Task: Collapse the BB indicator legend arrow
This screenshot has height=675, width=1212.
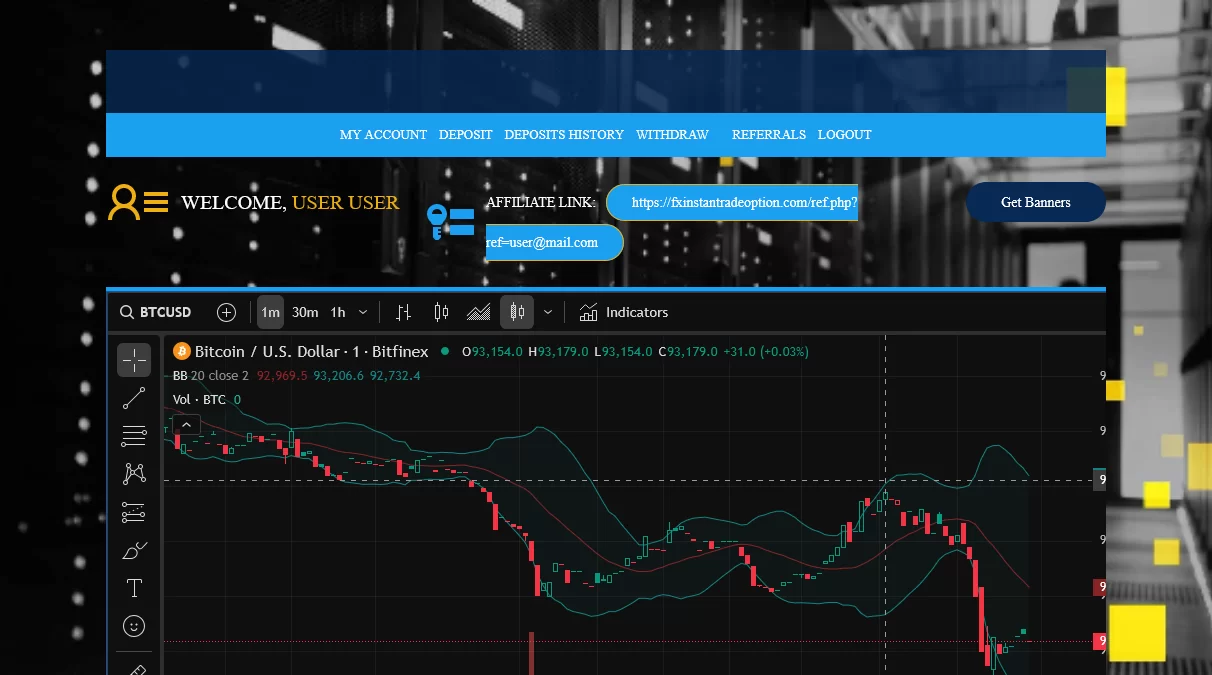Action: pos(186,424)
